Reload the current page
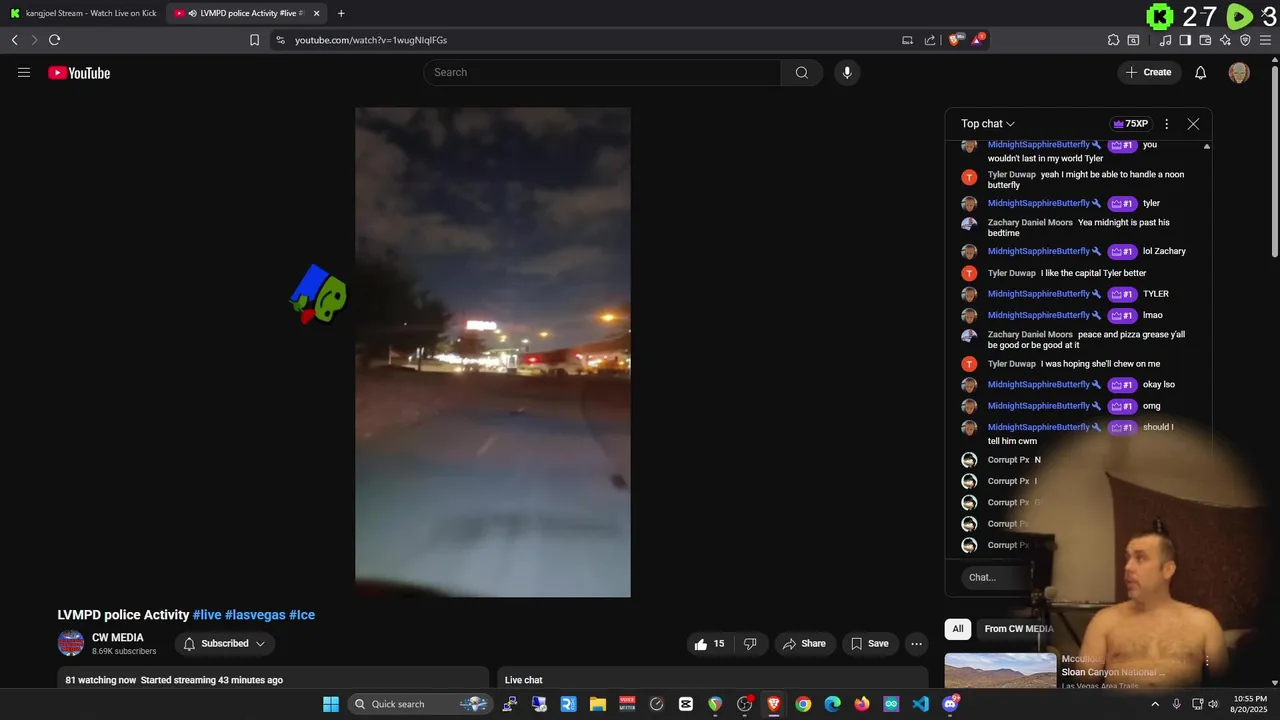1280x720 pixels. [54, 40]
